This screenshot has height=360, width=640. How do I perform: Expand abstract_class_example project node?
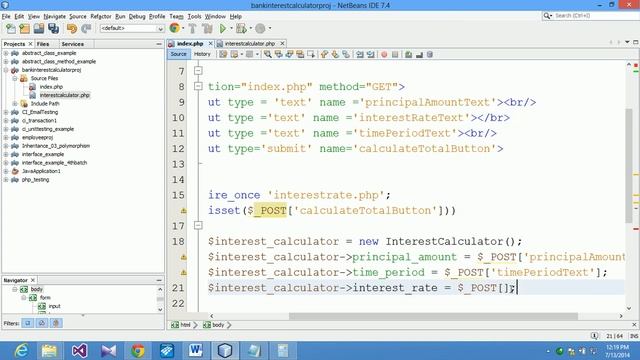6,53
